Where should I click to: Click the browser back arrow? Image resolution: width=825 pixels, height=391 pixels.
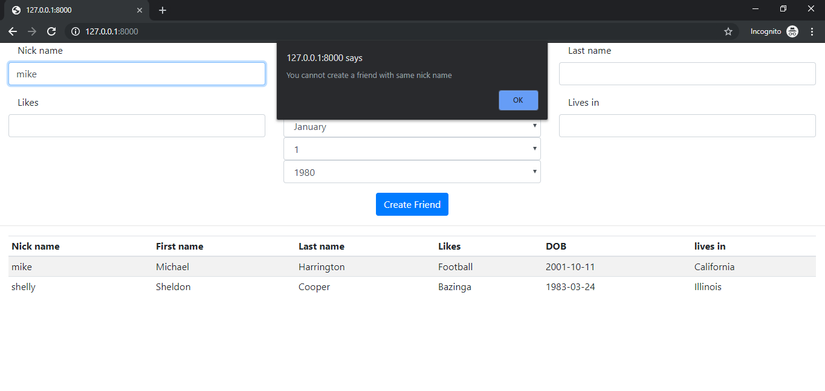[13, 32]
